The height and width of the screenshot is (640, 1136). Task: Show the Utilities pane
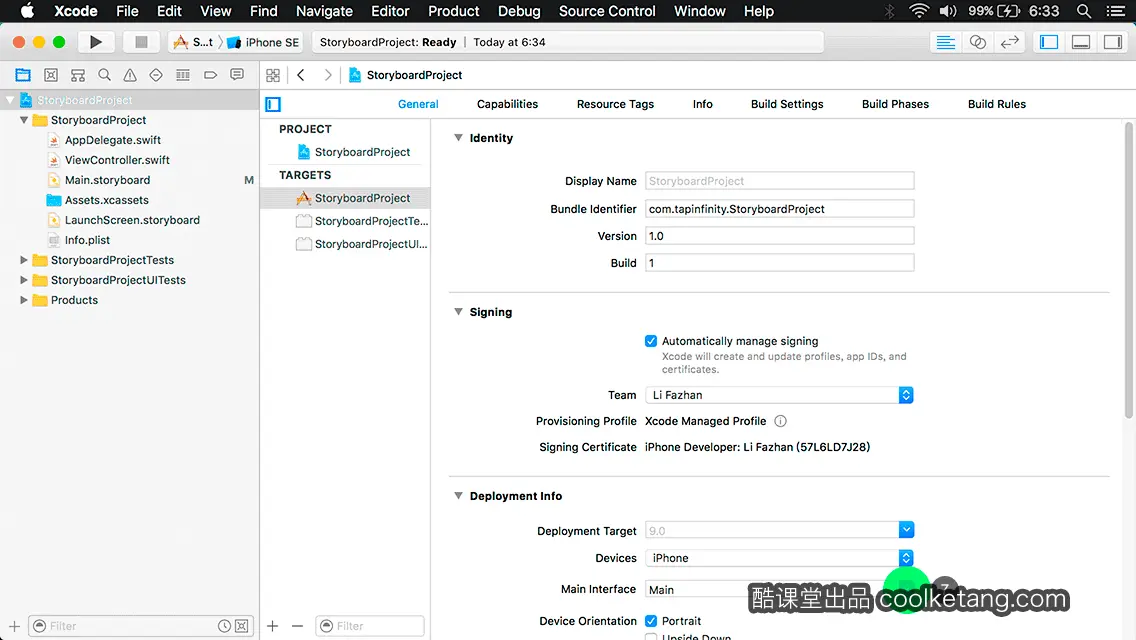[1113, 42]
